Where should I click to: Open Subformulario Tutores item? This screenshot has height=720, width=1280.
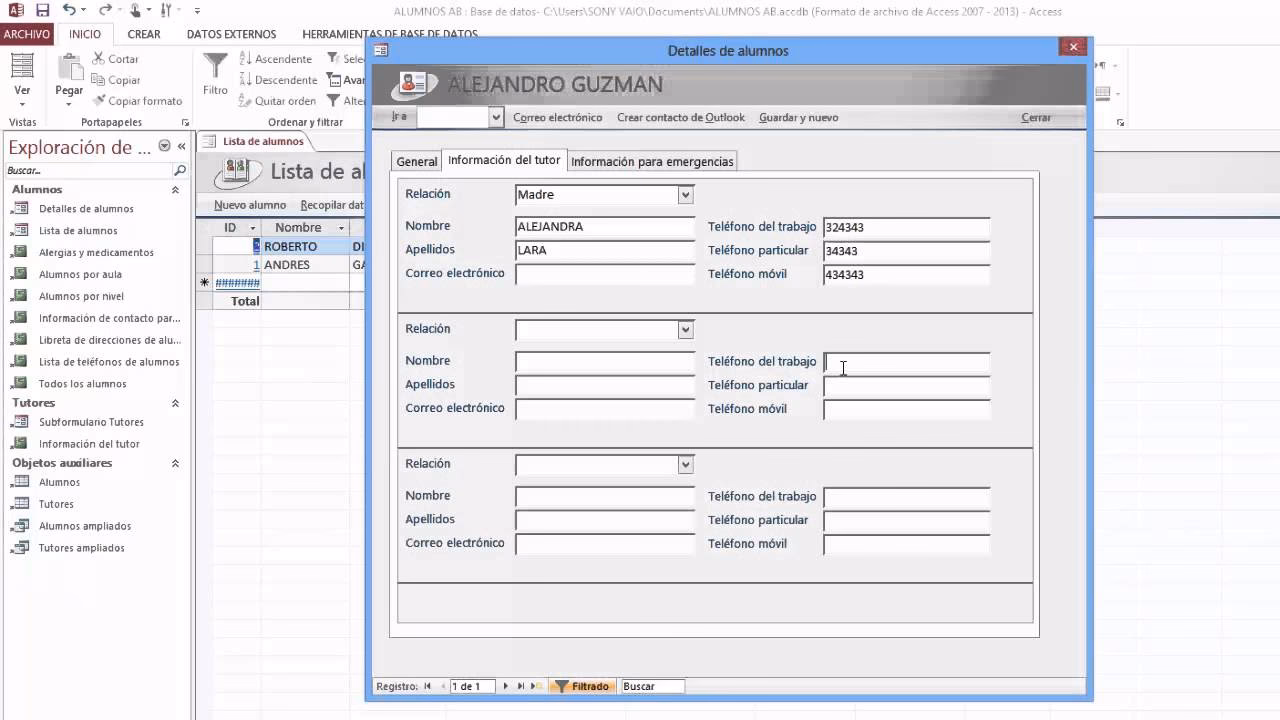(x=91, y=422)
